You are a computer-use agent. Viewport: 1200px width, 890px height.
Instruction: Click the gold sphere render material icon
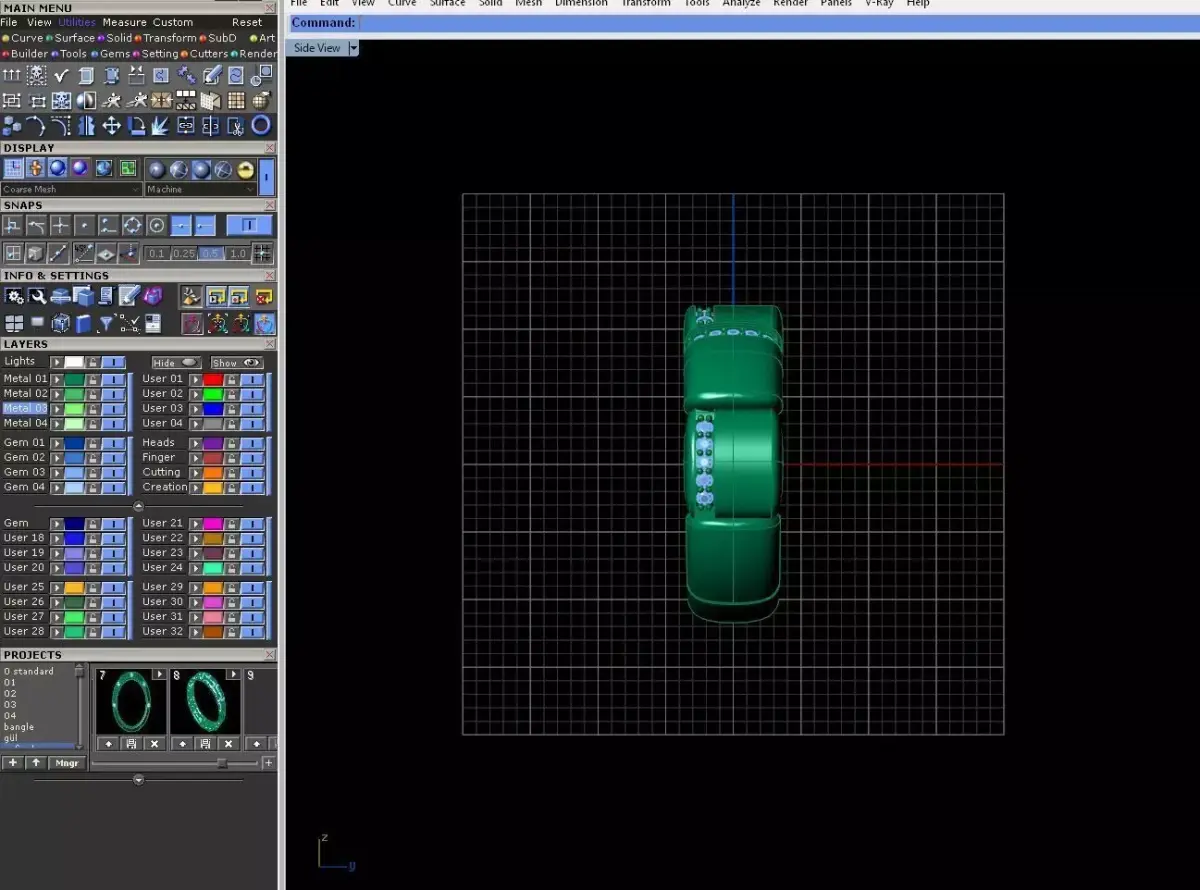click(x=245, y=170)
